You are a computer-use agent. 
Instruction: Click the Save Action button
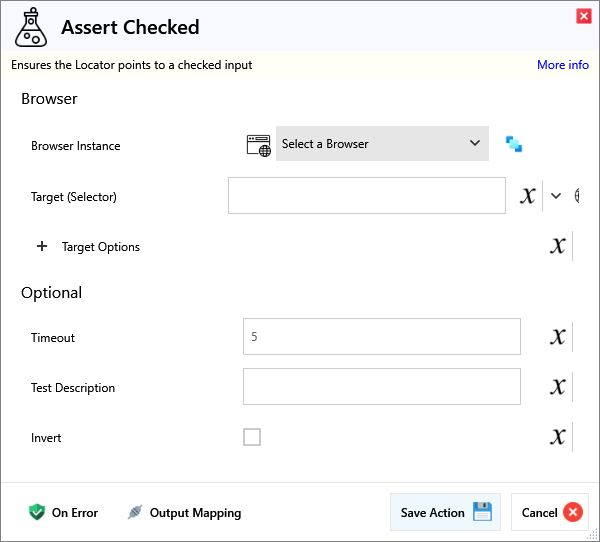pyautogui.click(x=445, y=512)
